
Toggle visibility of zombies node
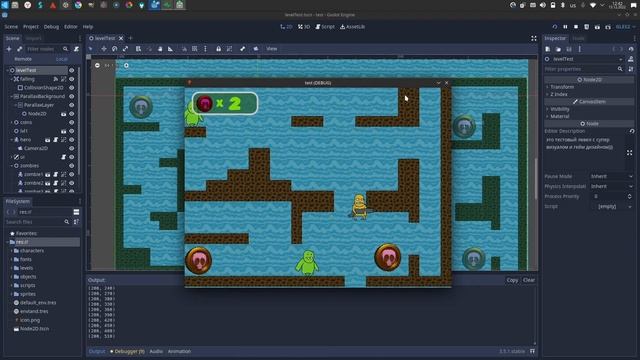click(72, 166)
